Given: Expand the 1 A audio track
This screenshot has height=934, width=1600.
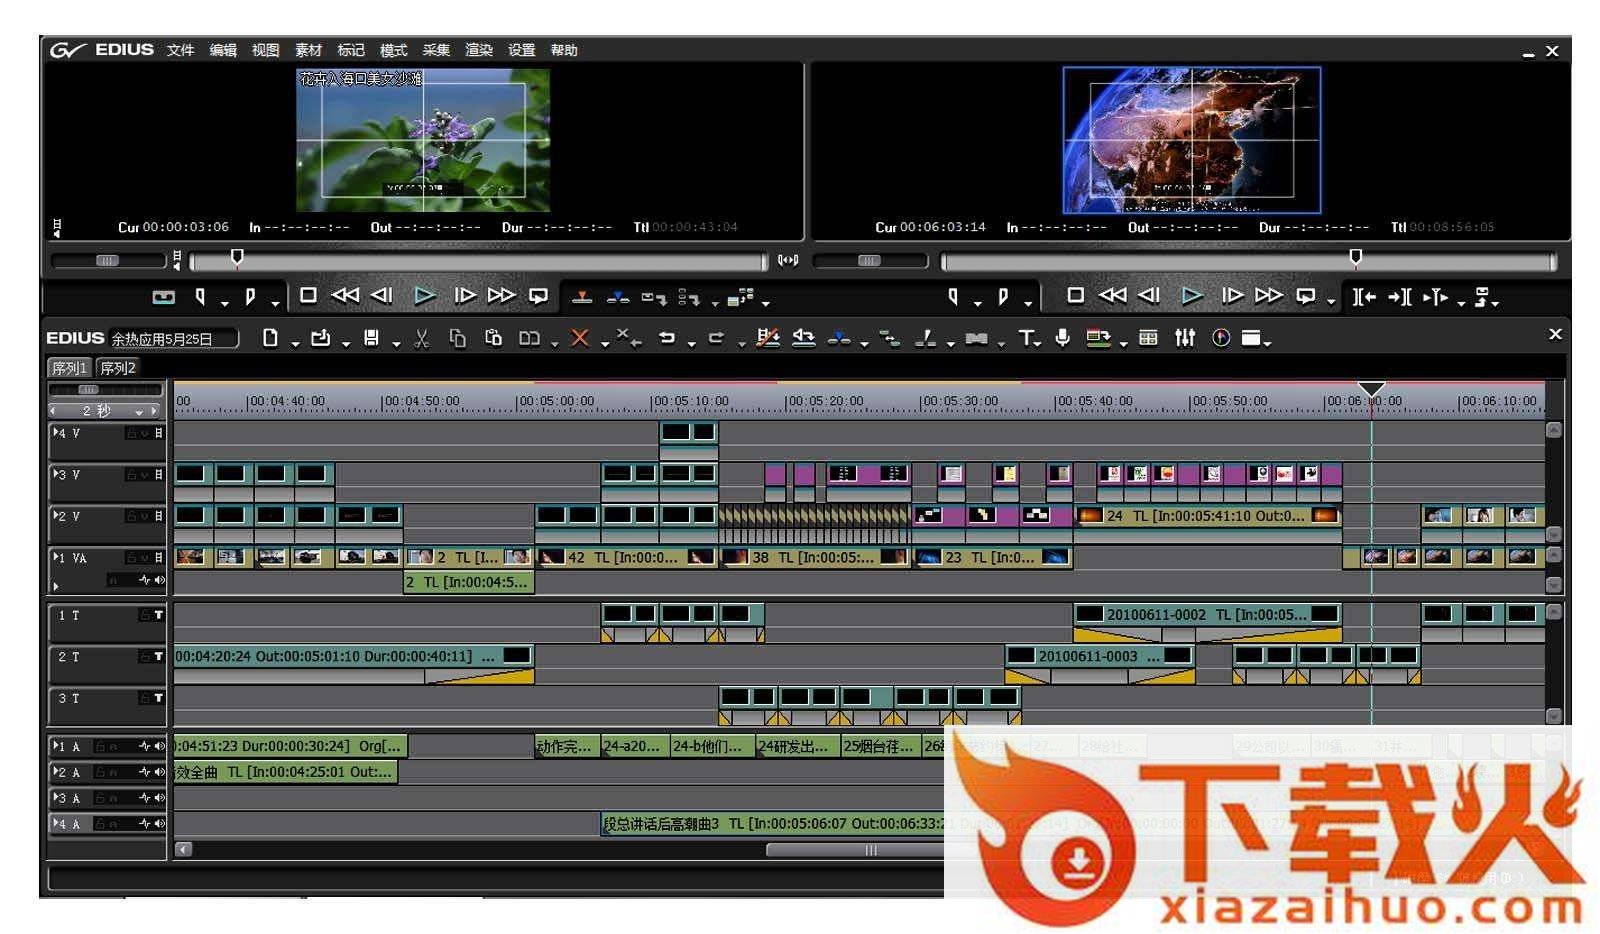Looking at the screenshot, I should [54, 746].
